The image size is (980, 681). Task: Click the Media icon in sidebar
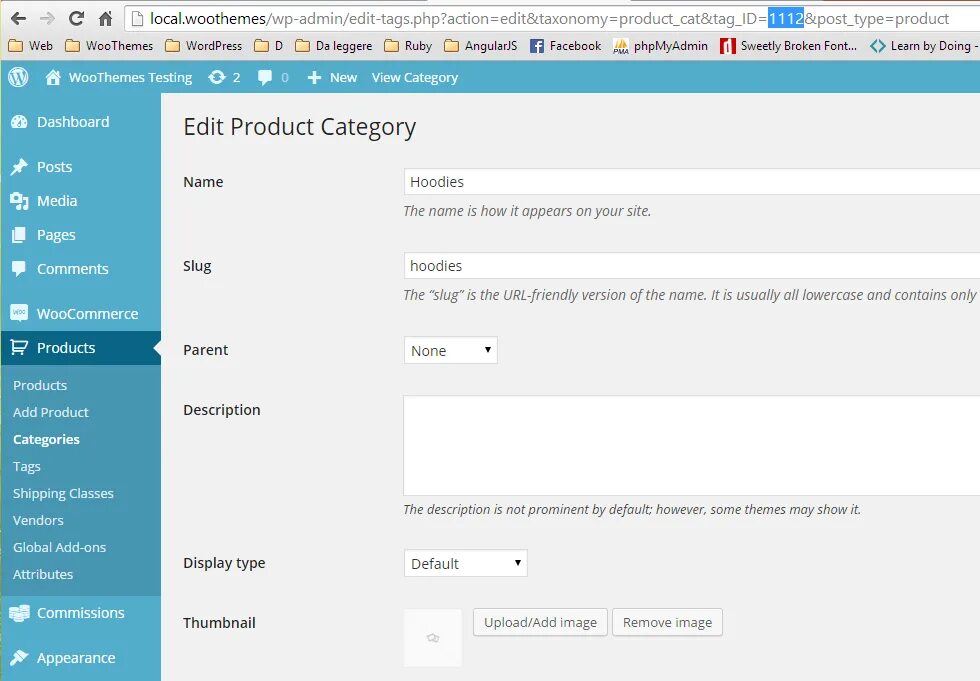[x=19, y=201]
